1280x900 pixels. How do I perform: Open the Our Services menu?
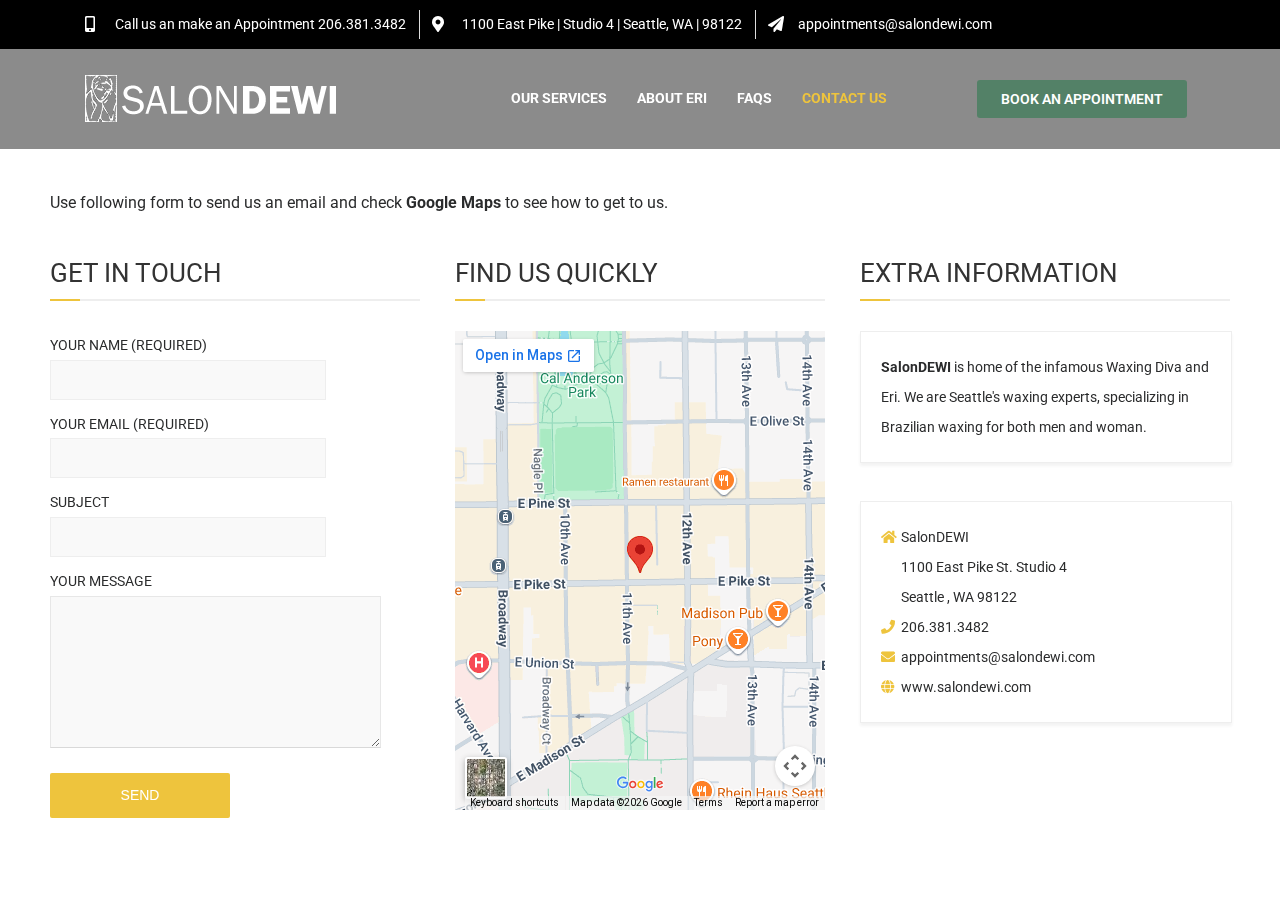[x=559, y=98]
